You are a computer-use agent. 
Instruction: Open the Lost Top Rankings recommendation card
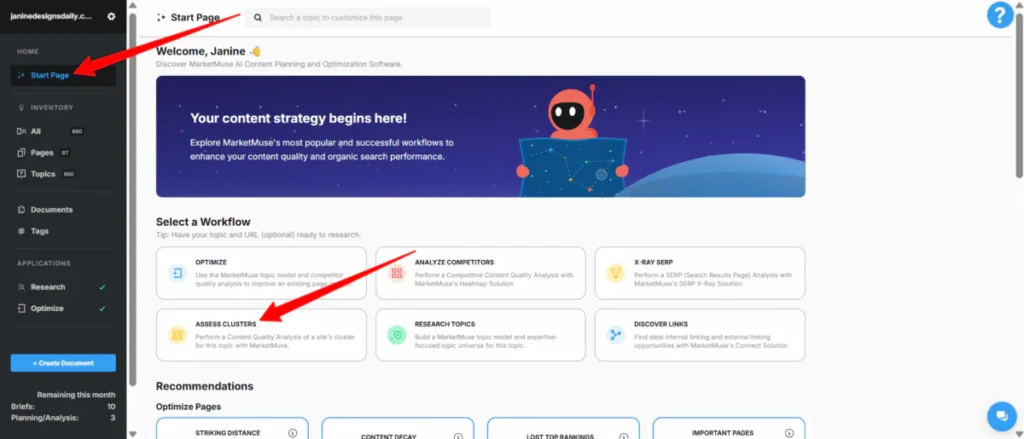click(563, 429)
